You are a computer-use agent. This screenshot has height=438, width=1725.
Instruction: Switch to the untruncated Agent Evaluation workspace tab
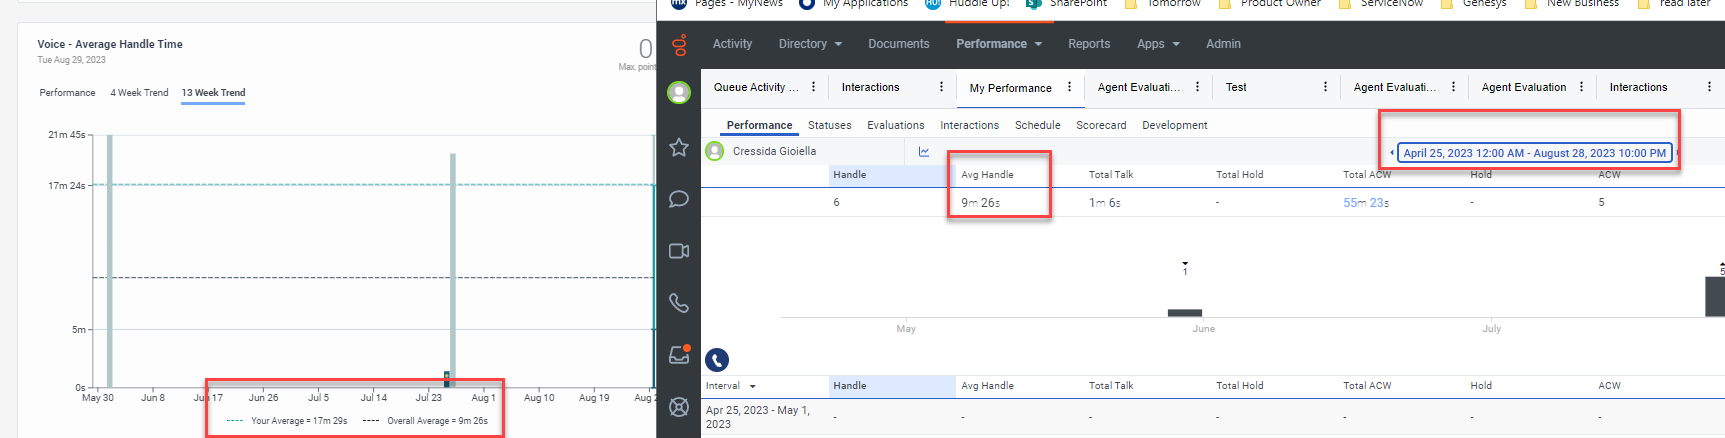click(1524, 87)
